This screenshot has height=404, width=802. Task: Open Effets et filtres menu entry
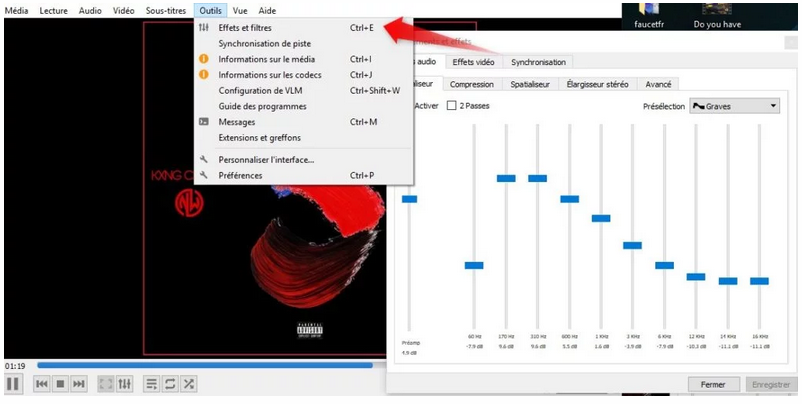click(x=245, y=28)
